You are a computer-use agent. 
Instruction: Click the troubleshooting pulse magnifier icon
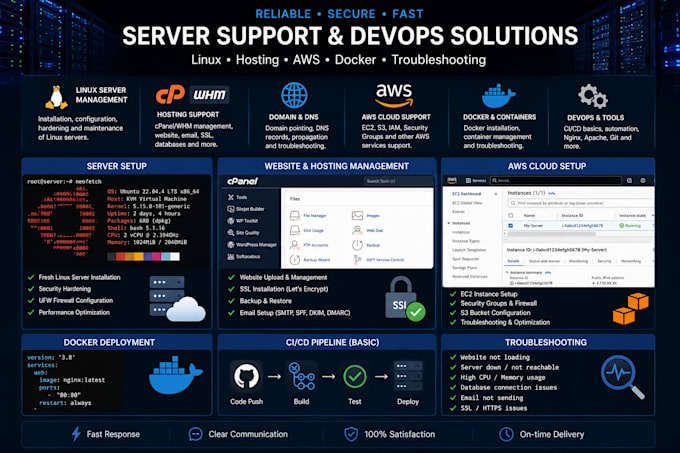tap(623, 376)
